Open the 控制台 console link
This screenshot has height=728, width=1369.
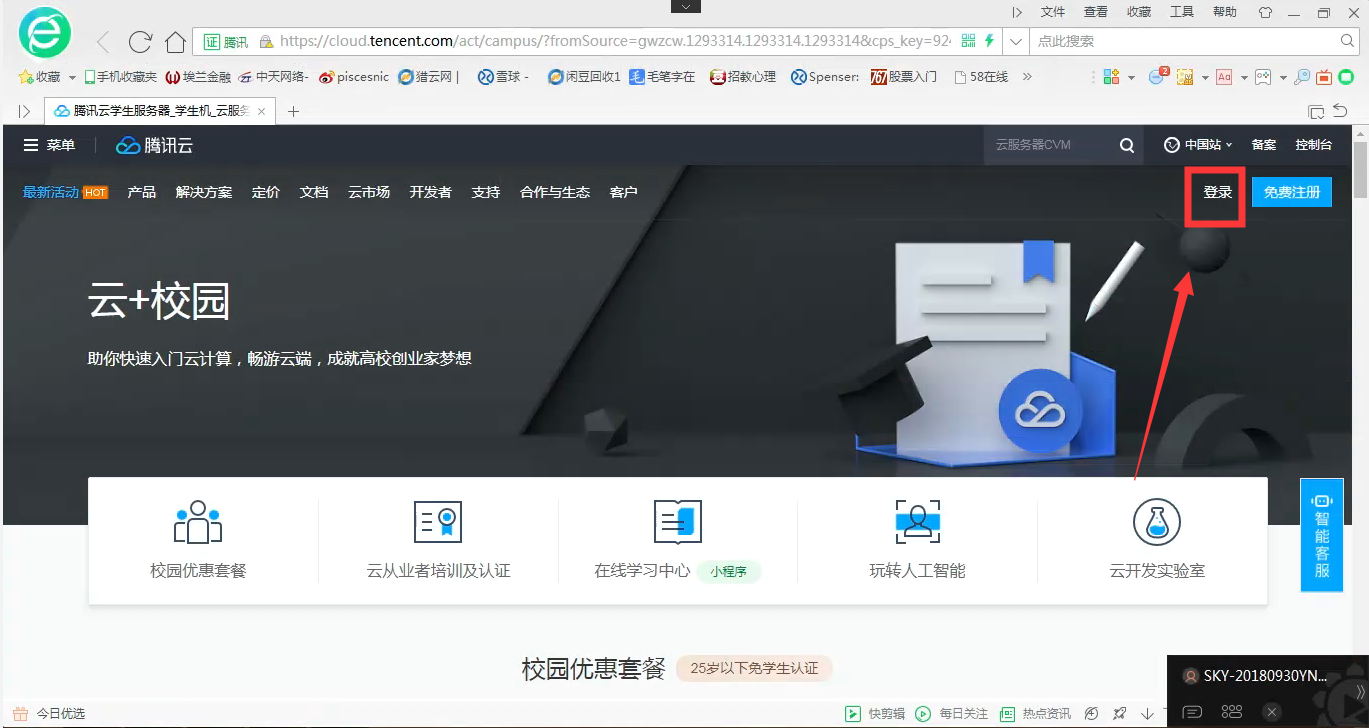(1313, 145)
